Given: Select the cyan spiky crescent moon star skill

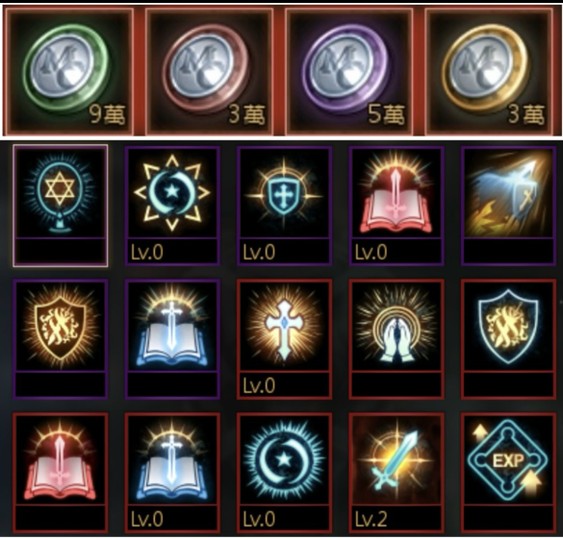Looking at the screenshot, I should point(284,472).
